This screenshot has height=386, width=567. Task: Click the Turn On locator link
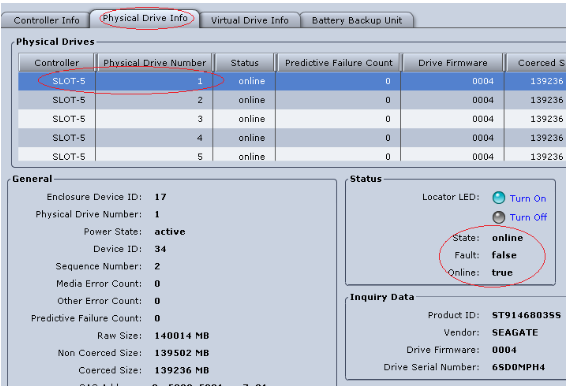click(528, 199)
